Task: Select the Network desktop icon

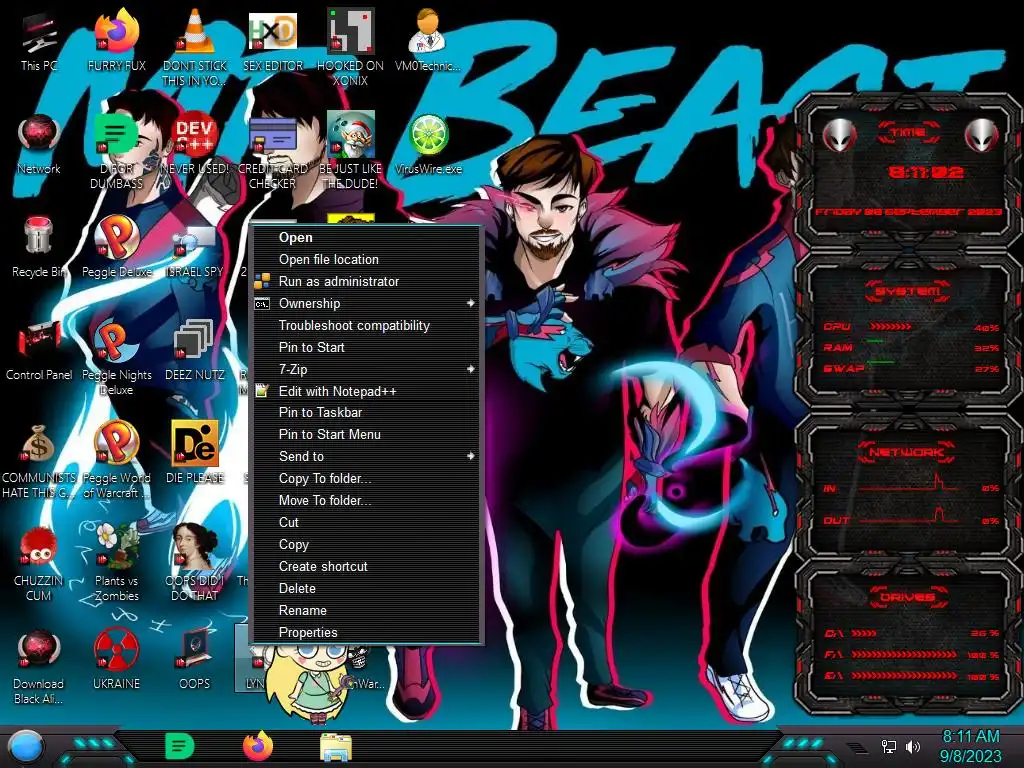Action: pos(39,144)
